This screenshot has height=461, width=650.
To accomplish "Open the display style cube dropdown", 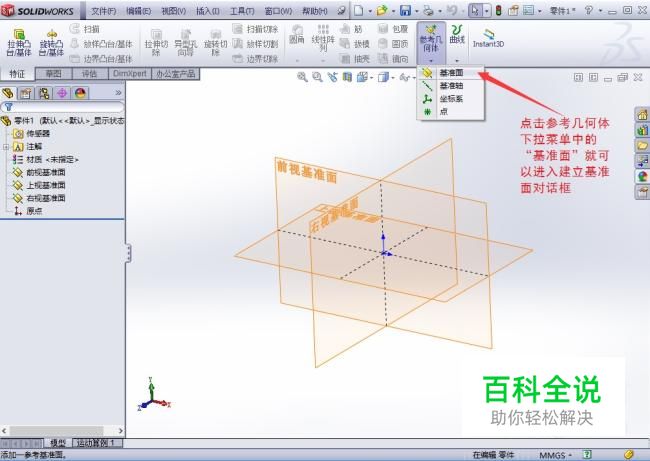I will (x=393, y=77).
